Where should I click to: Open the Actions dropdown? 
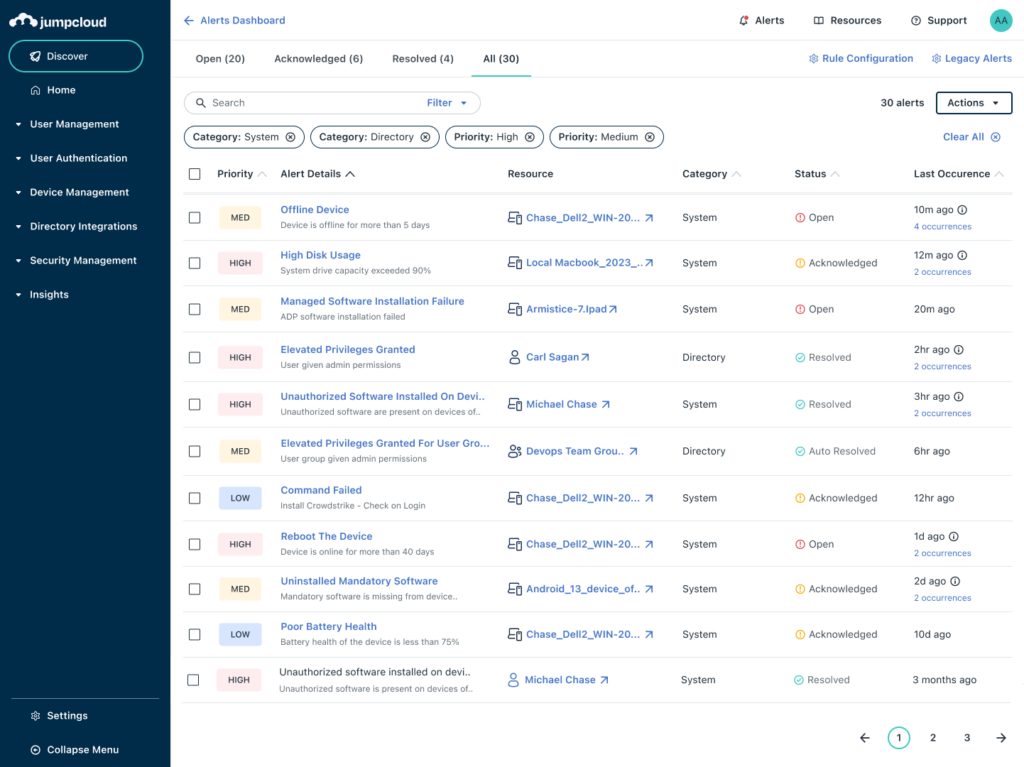(973, 103)
